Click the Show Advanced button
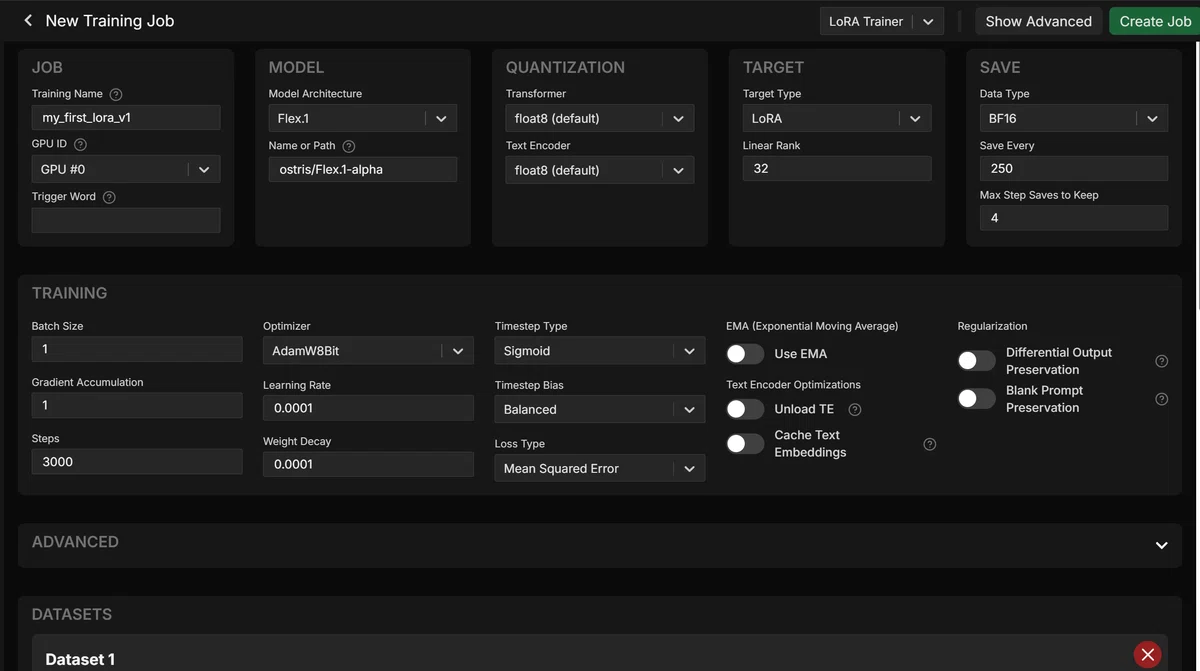 coord(1038,21)
